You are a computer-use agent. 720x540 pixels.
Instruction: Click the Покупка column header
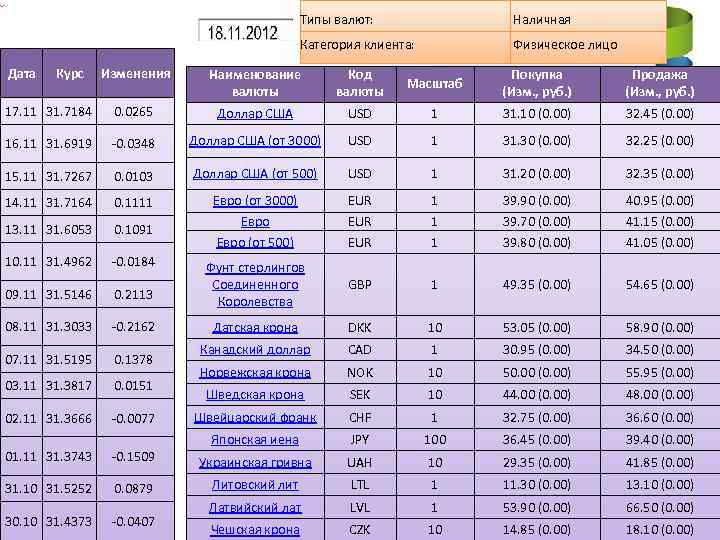[537, 84]
